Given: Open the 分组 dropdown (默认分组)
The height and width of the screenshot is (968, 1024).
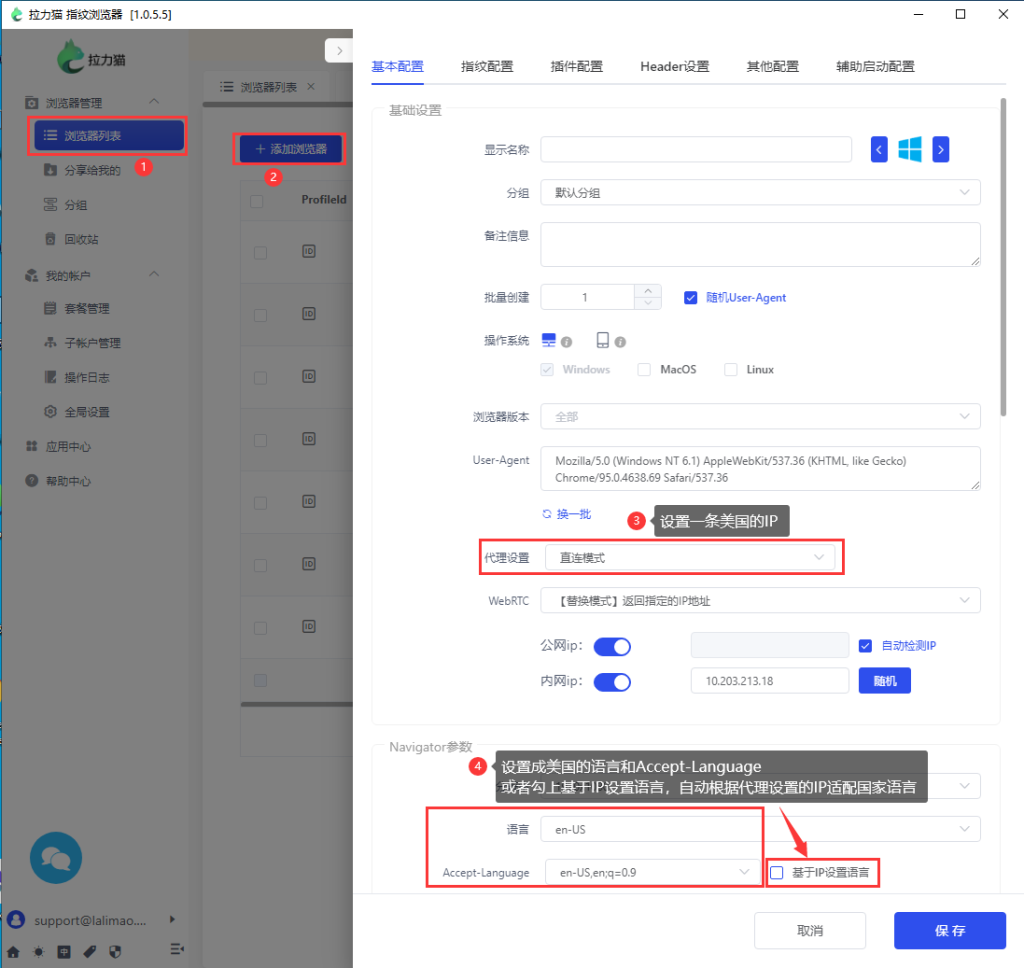Looking at the screenshot, I should [x=760, y=192].
